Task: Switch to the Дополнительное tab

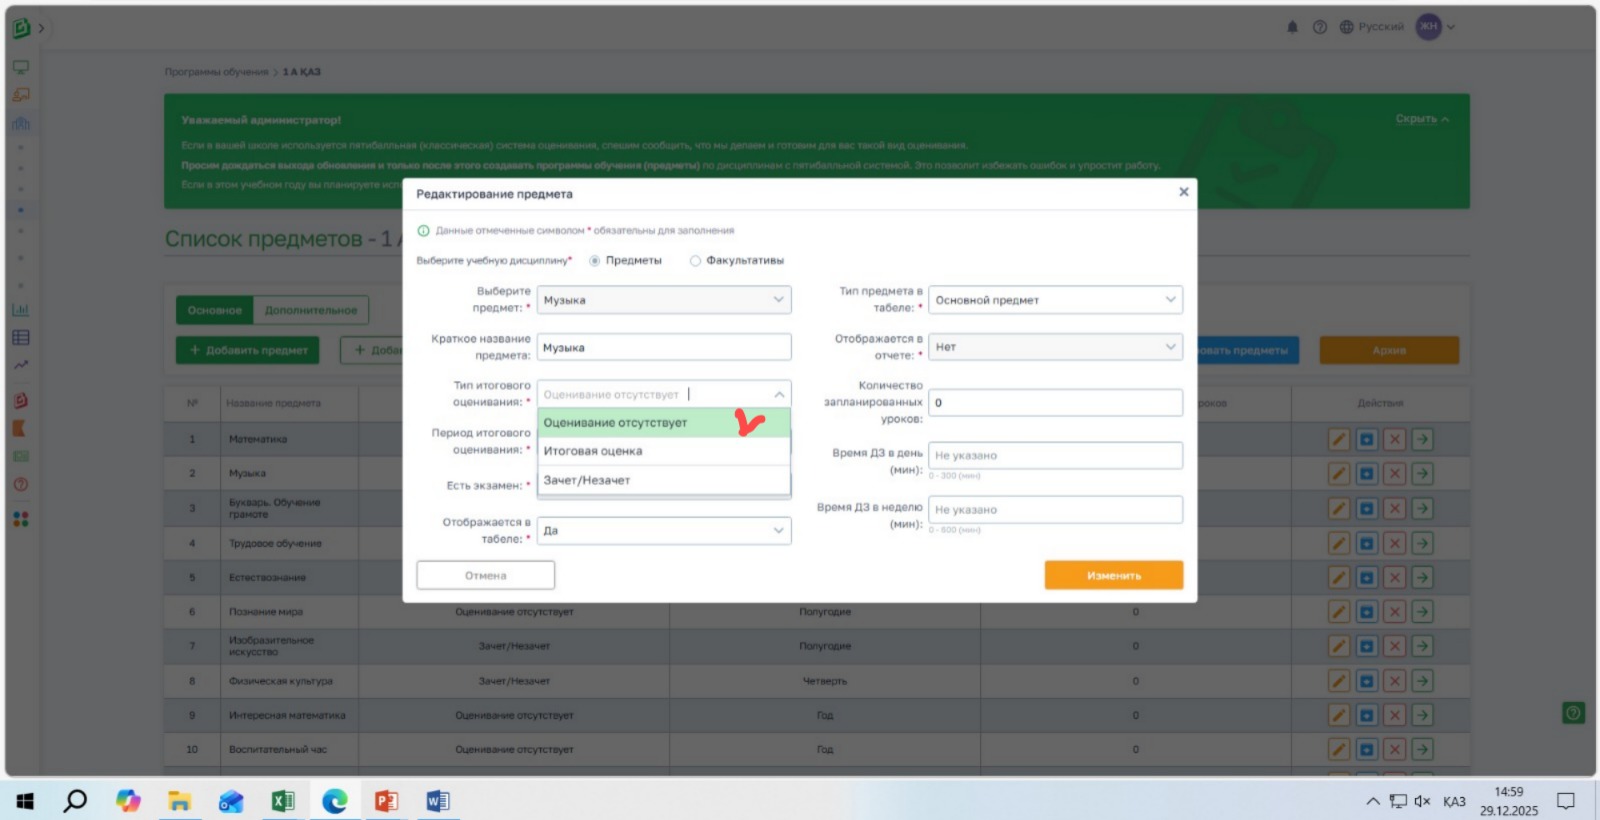Action: coord(310,310)
